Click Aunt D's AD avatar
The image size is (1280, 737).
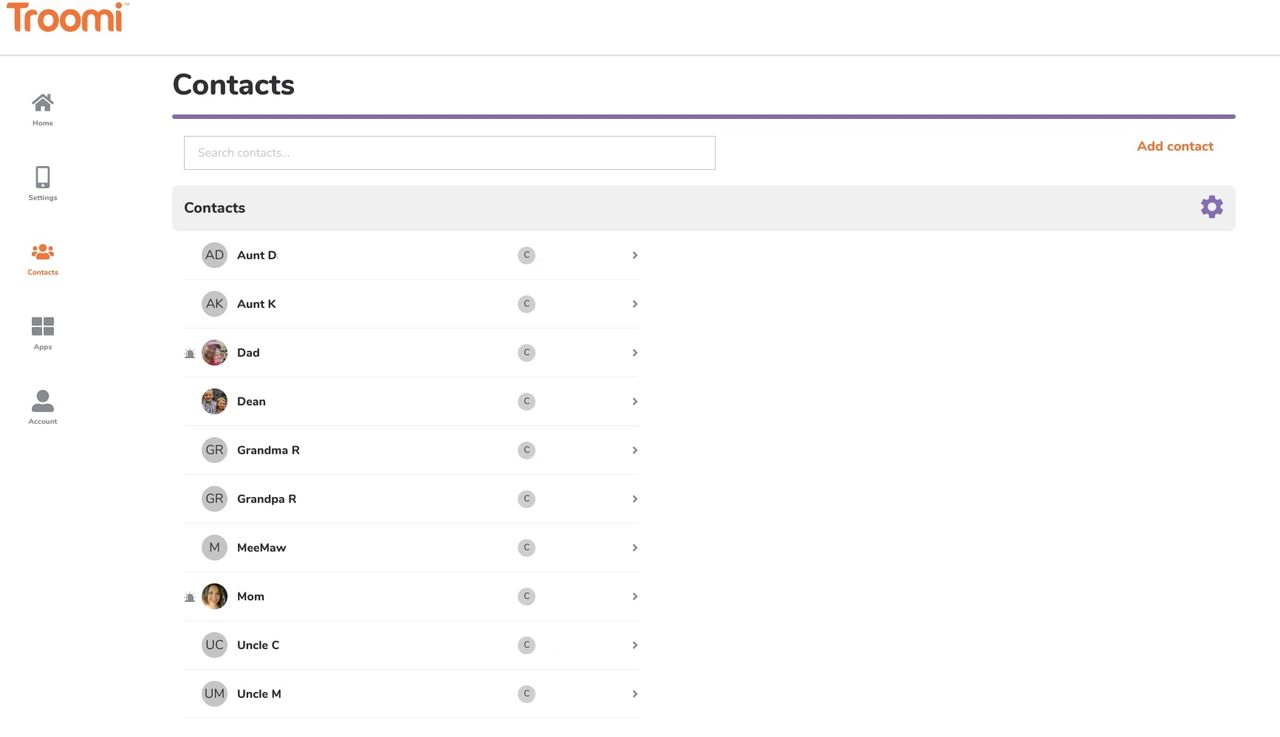pos(214,255)
